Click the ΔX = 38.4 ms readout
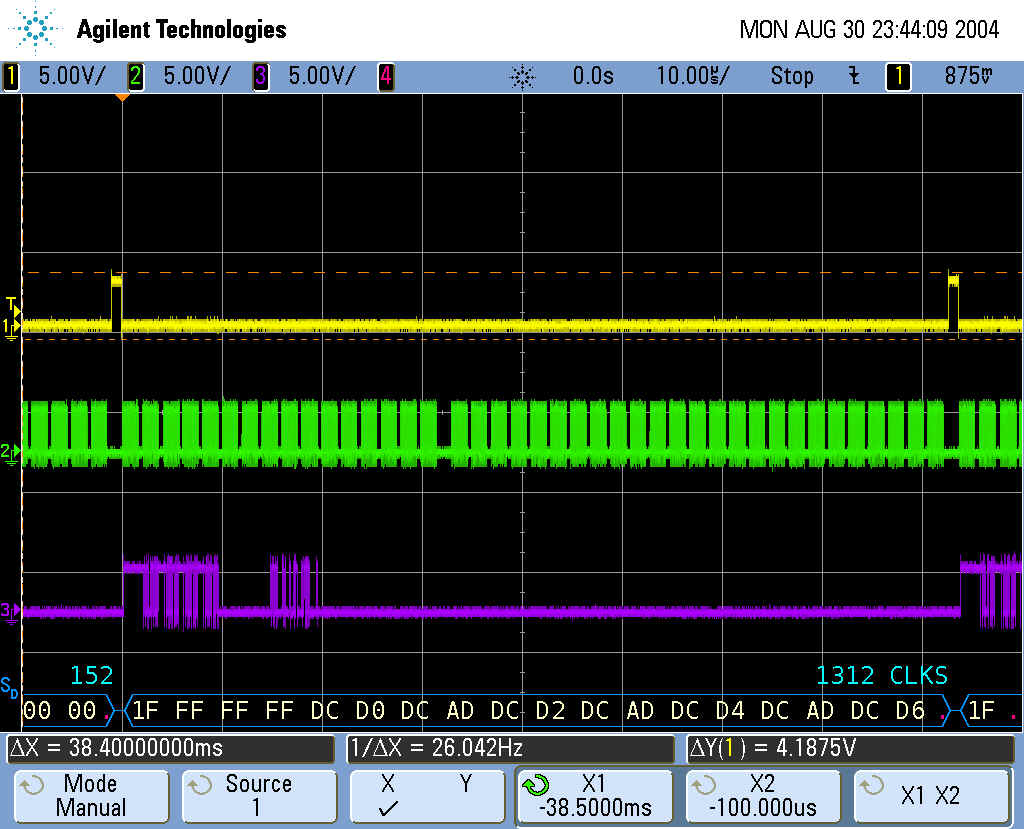Image resolution: width=1024 pixels, height=829 pixels. click(x=170, y=748)
